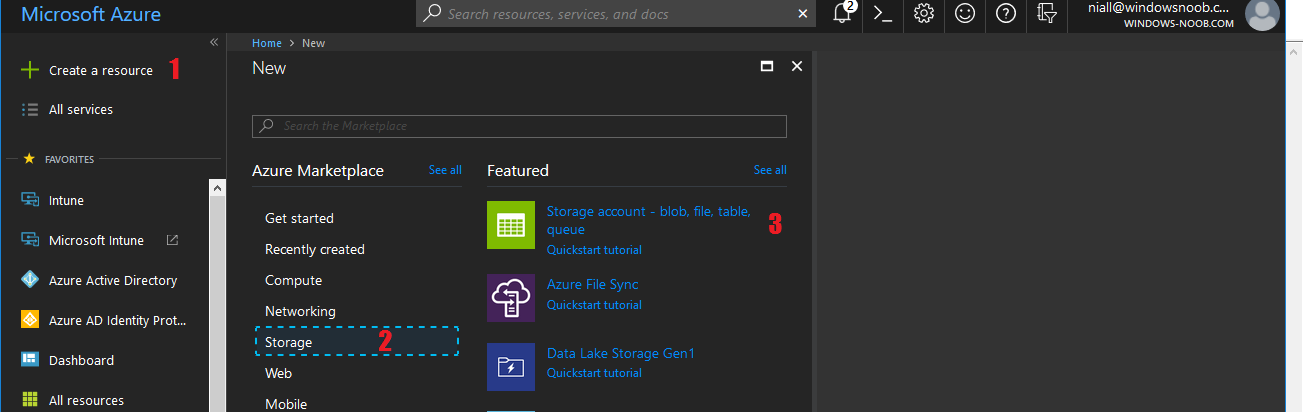
Task: Open the Azure File Sync link
Action: click(592, 285)
